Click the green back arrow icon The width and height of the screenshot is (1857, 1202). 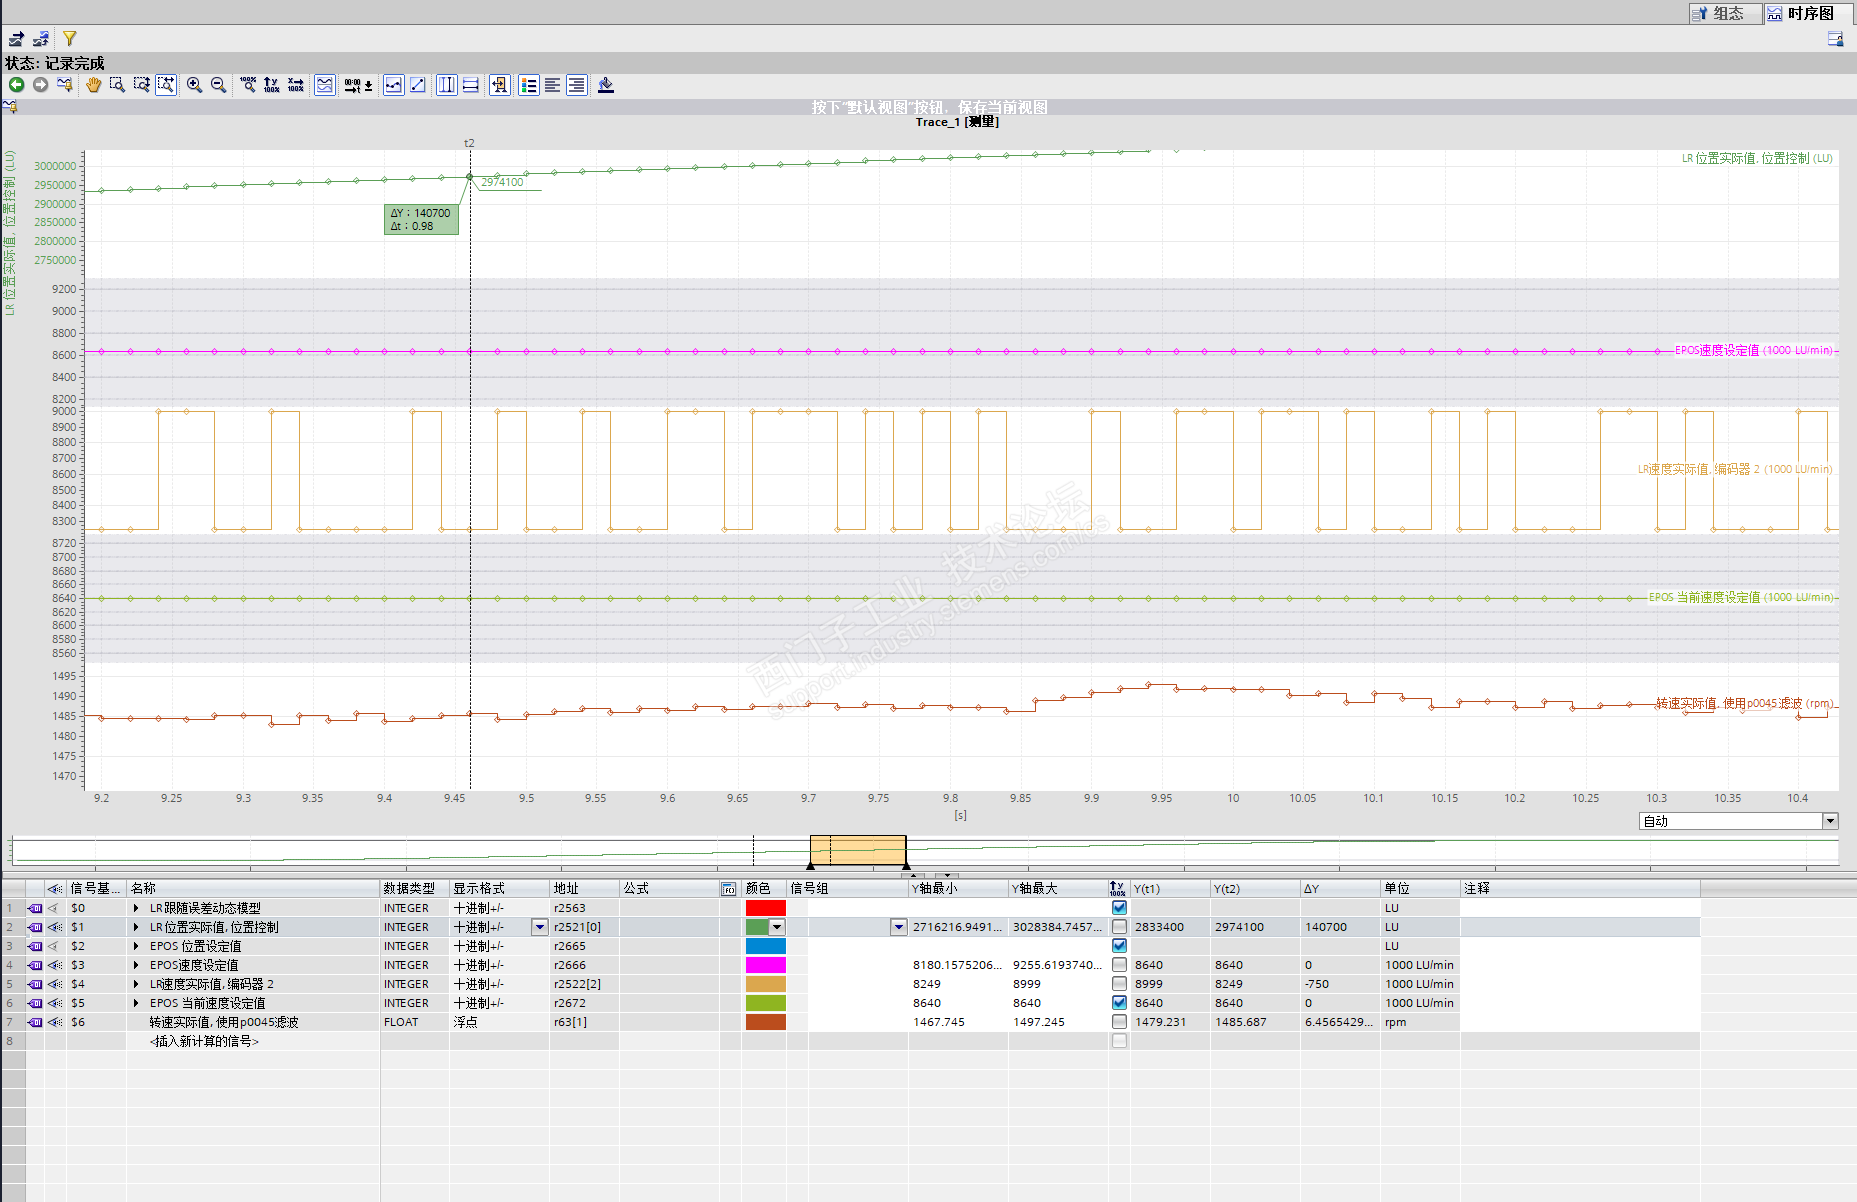point(17,85)
